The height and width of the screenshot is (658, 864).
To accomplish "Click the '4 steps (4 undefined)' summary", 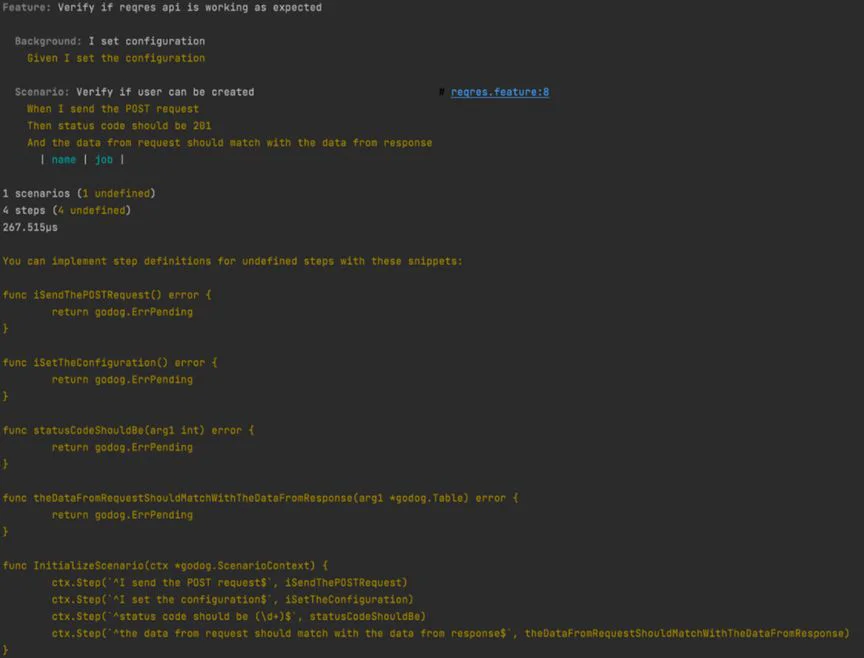I will click(67, 211).
